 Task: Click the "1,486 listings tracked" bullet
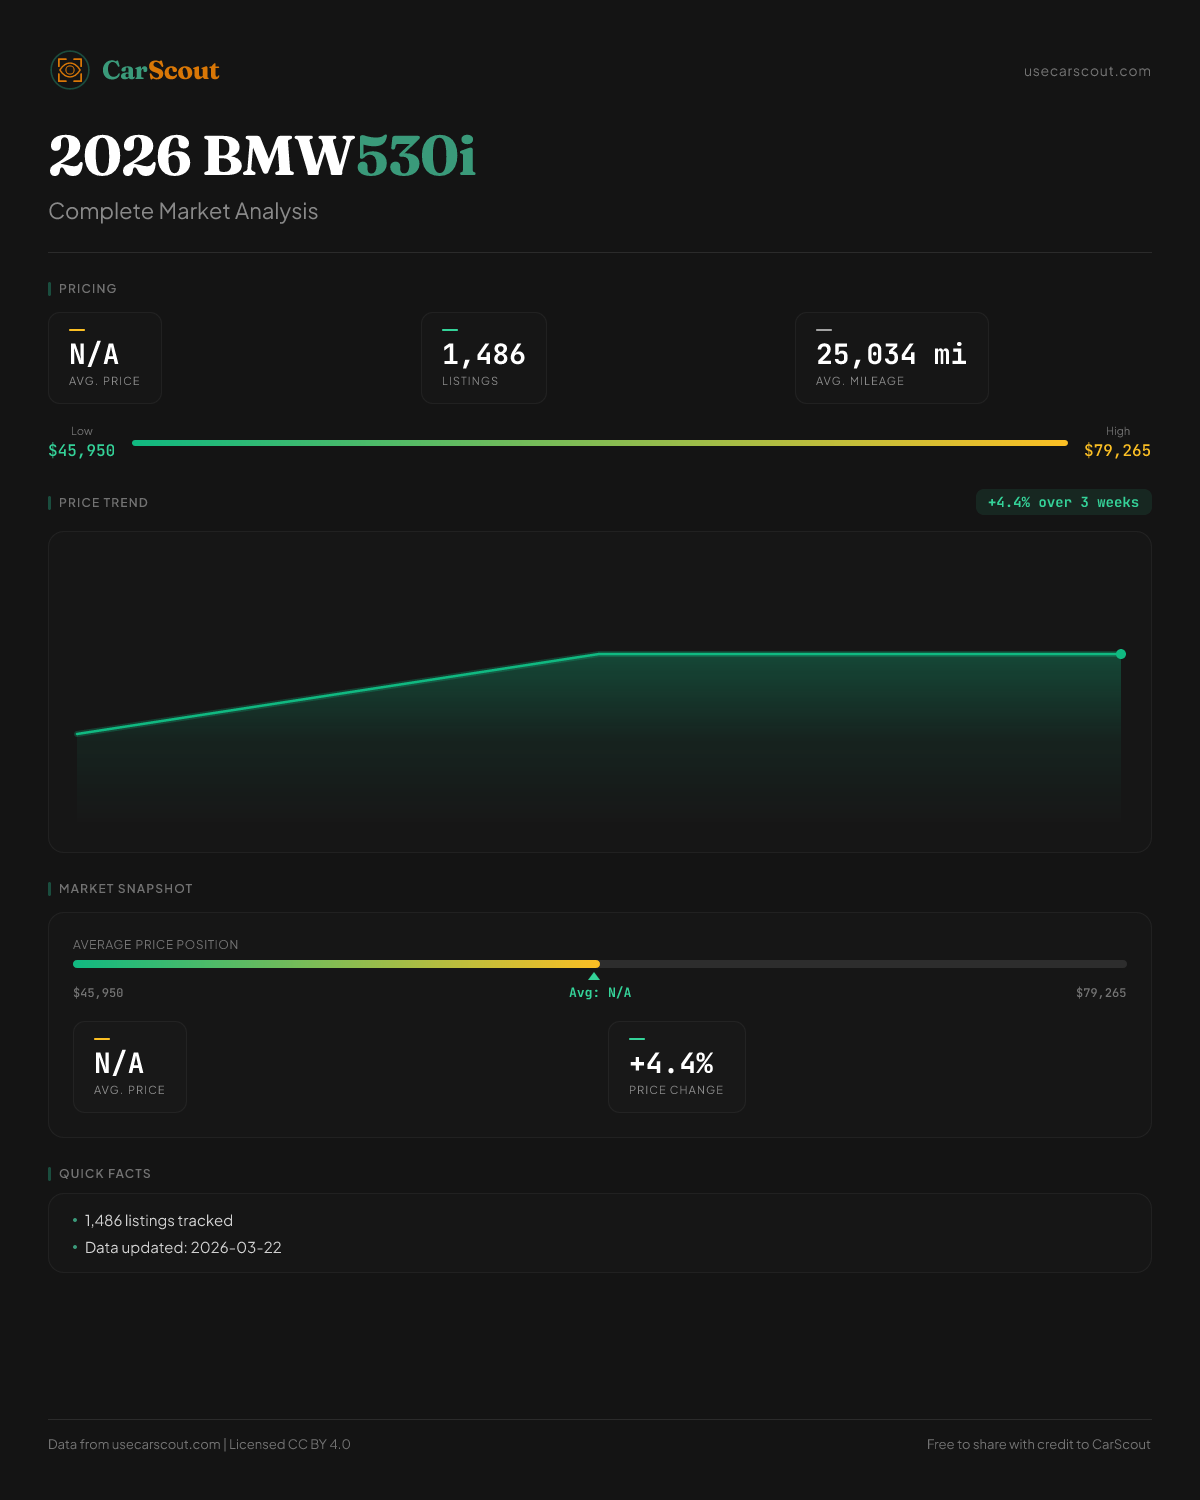pos(159,1221)
